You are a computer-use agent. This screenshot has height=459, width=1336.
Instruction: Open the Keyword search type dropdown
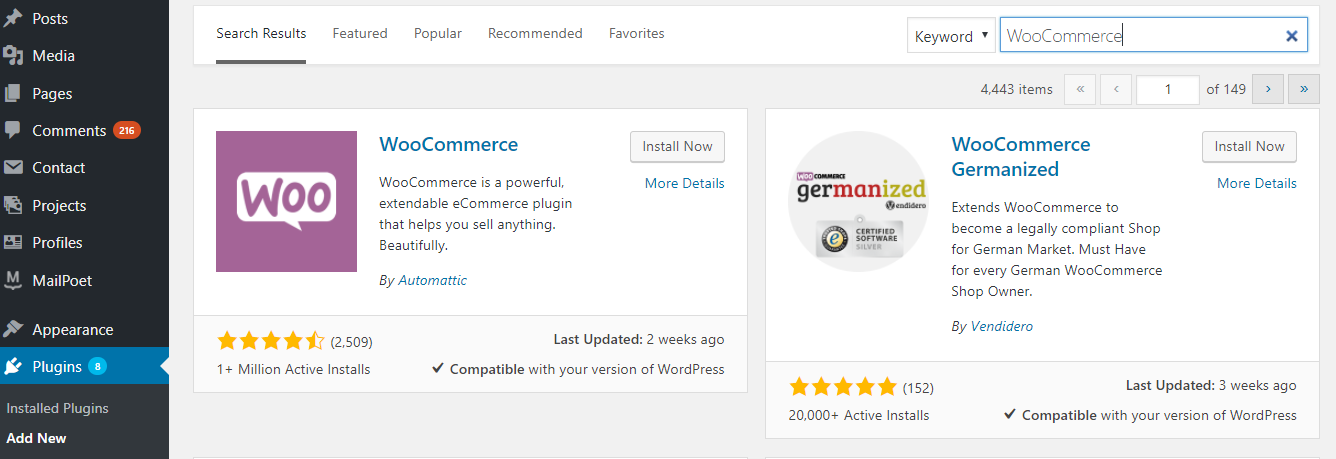coord(951,36)
